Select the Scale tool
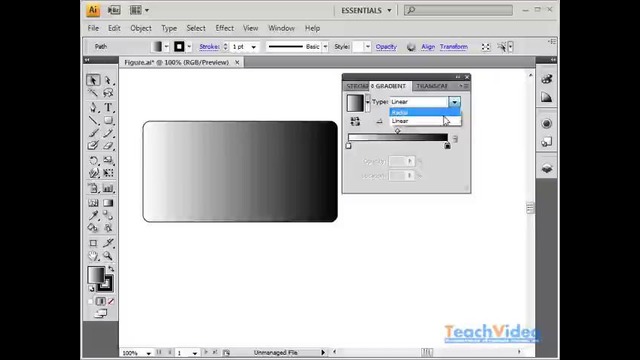 tap(108, 160)
